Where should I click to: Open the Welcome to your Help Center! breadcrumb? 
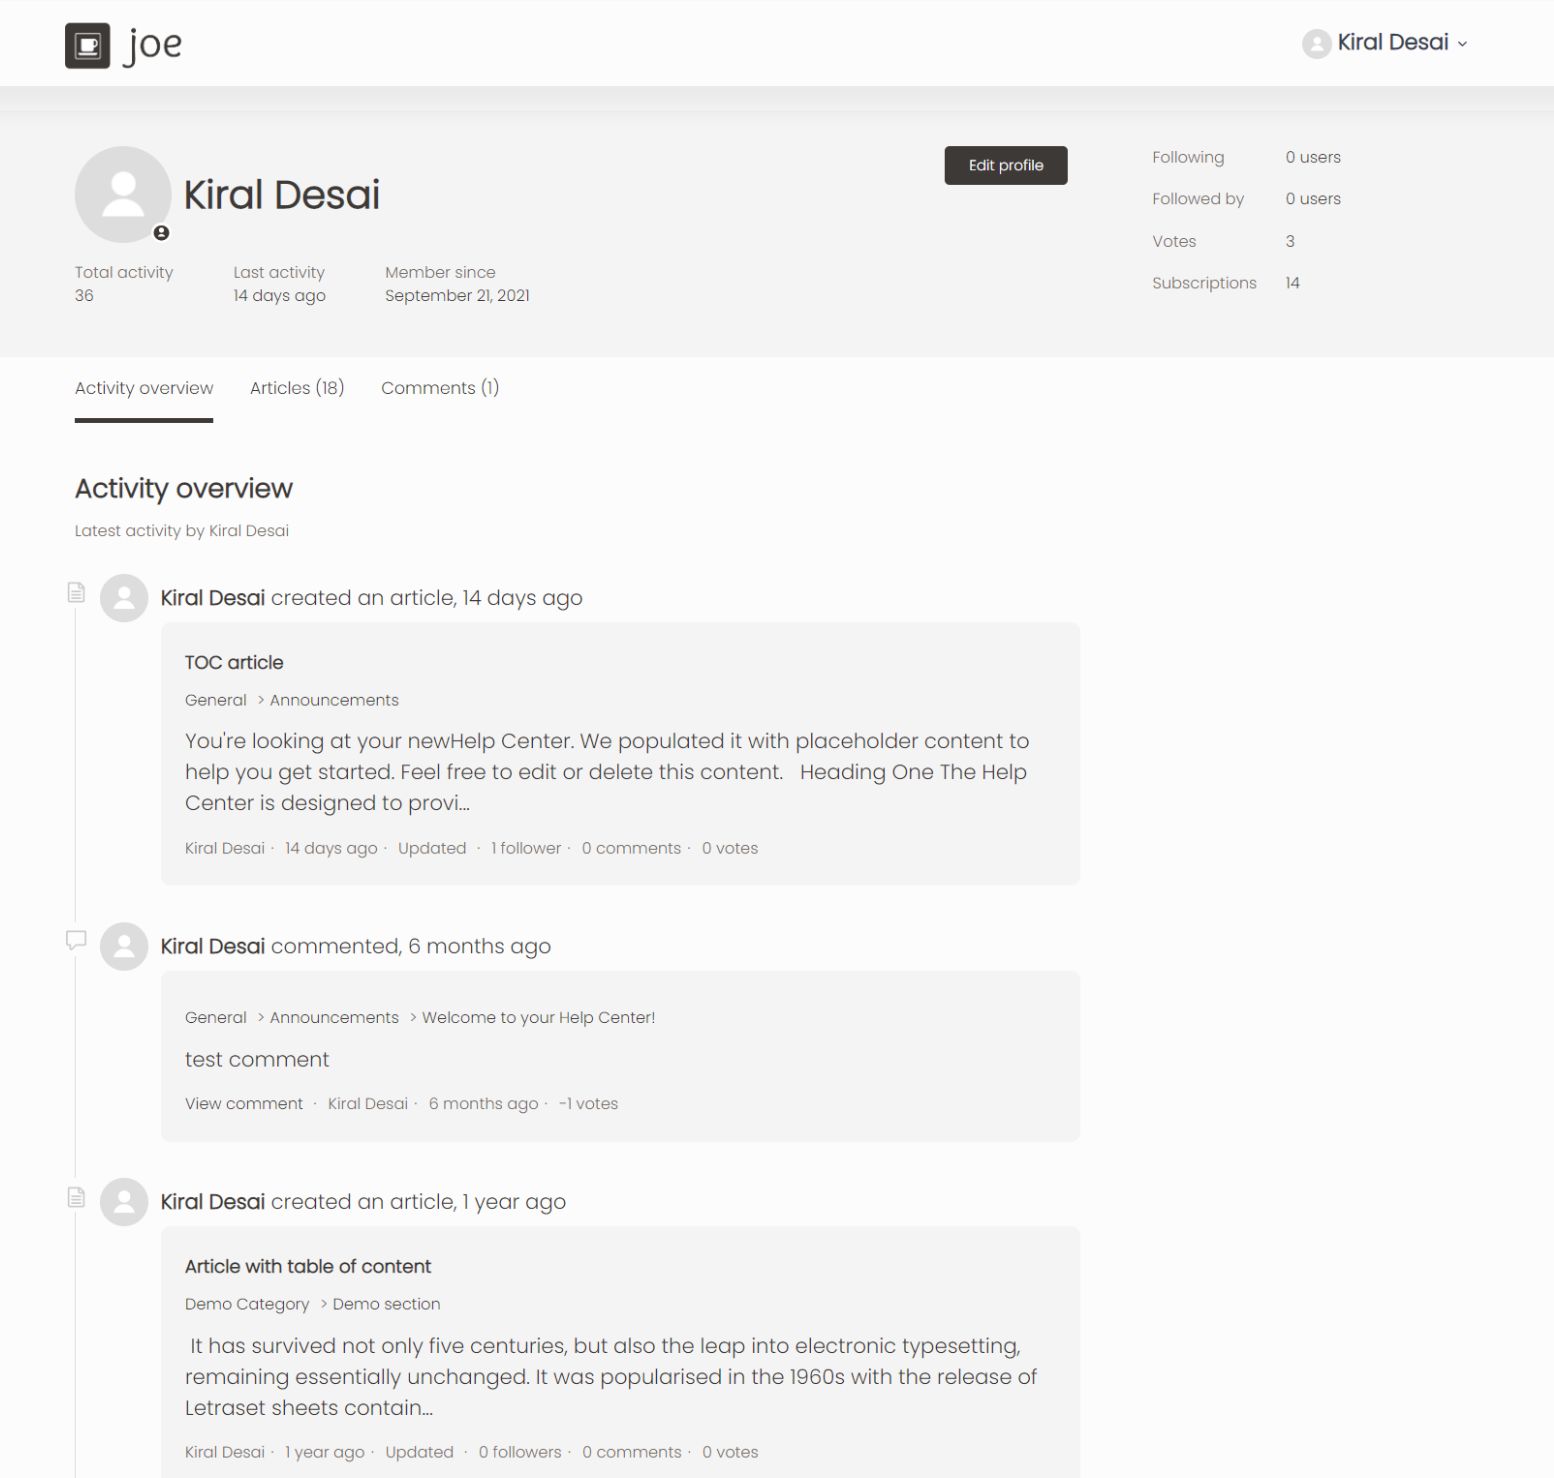coord(538,1017)
